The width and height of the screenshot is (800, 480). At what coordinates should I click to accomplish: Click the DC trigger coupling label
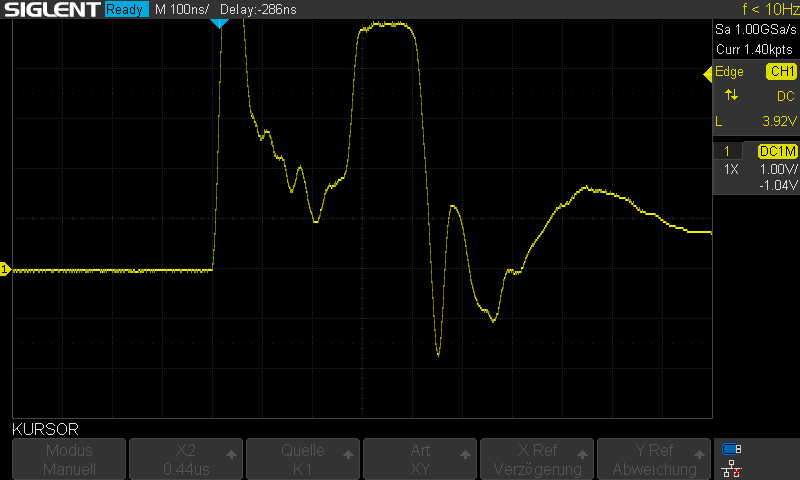pos(786,96)
